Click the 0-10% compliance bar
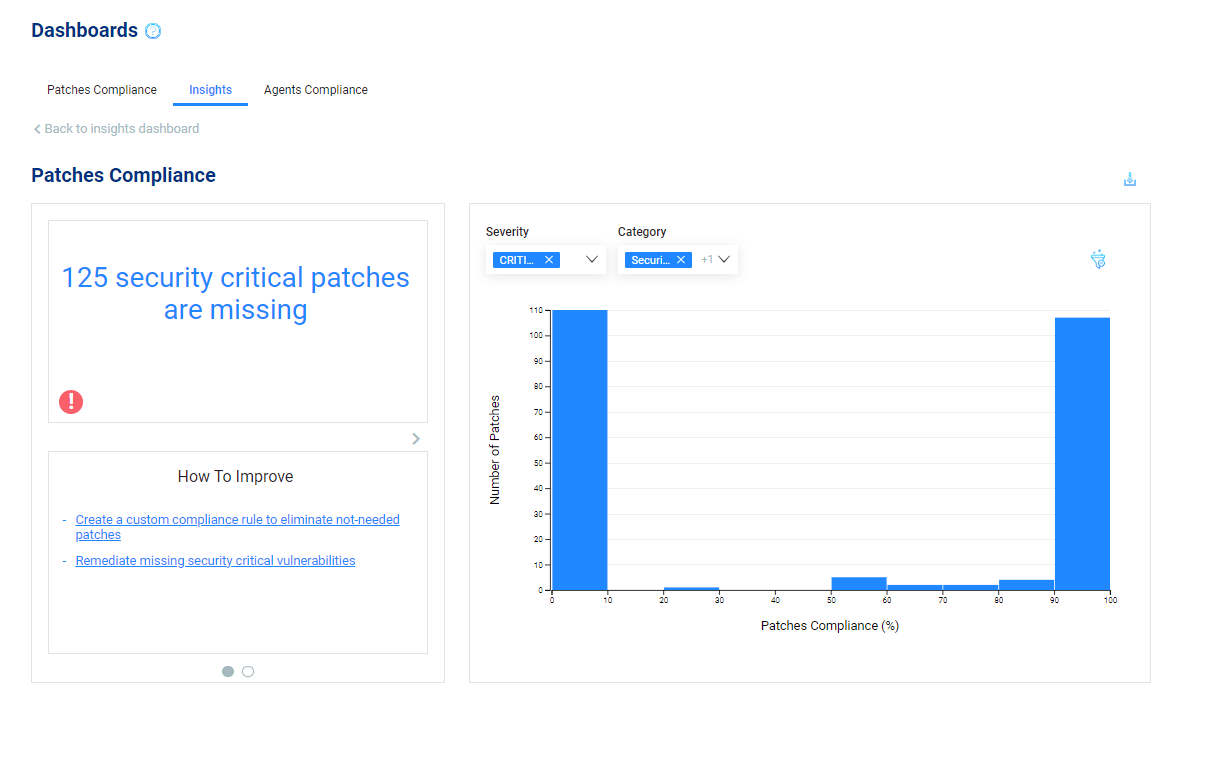The width and height of the screenshot is (1228, 759). (580, 450)
